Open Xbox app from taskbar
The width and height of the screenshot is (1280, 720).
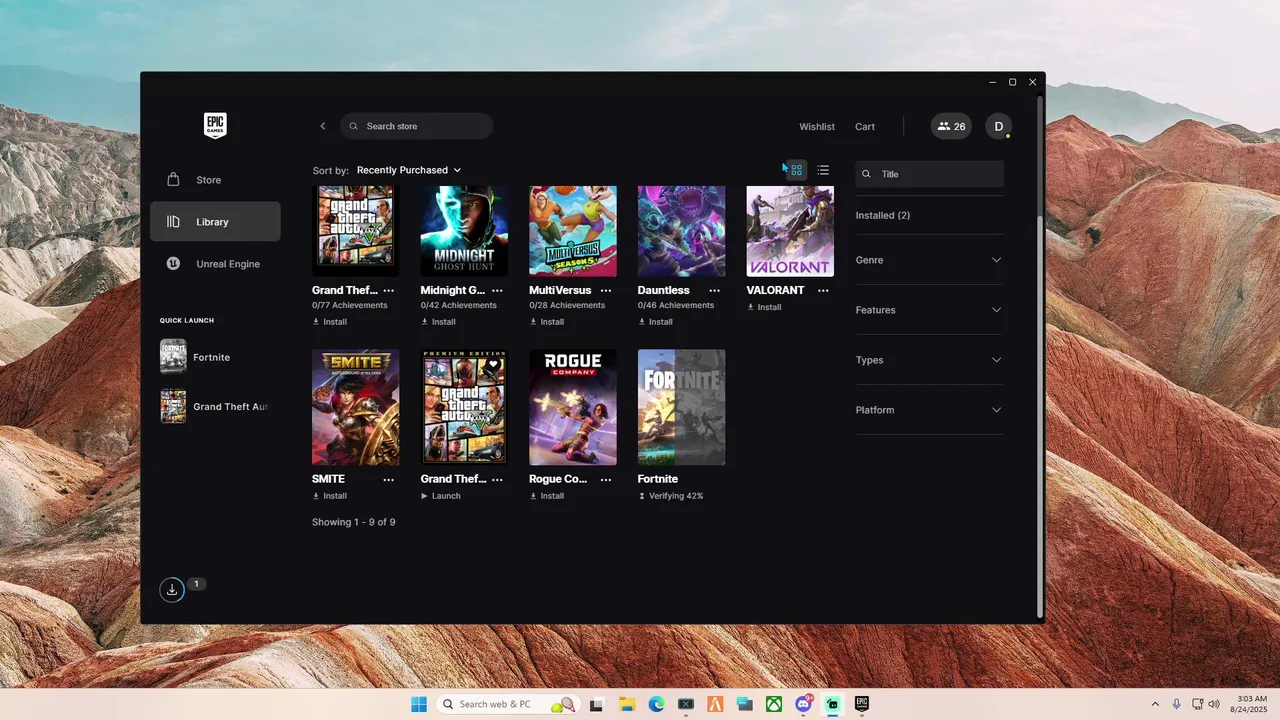[774, 704]
